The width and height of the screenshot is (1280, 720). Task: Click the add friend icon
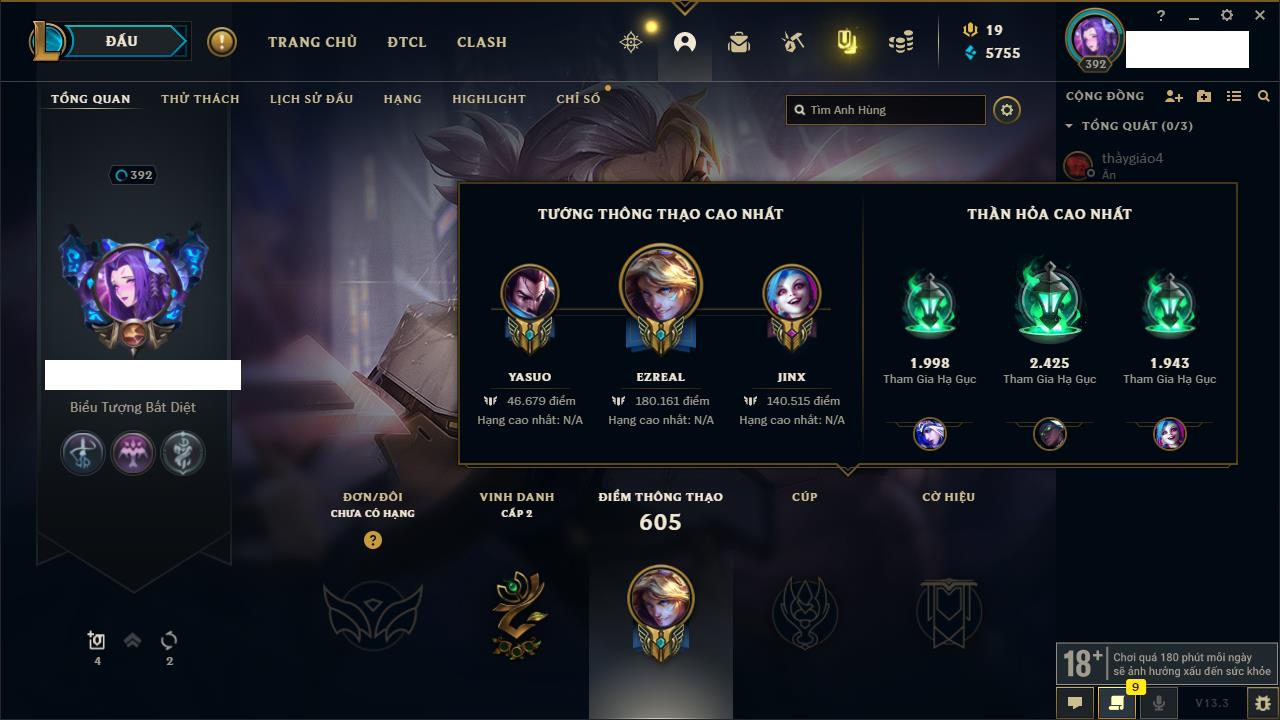coord(1174,96)
